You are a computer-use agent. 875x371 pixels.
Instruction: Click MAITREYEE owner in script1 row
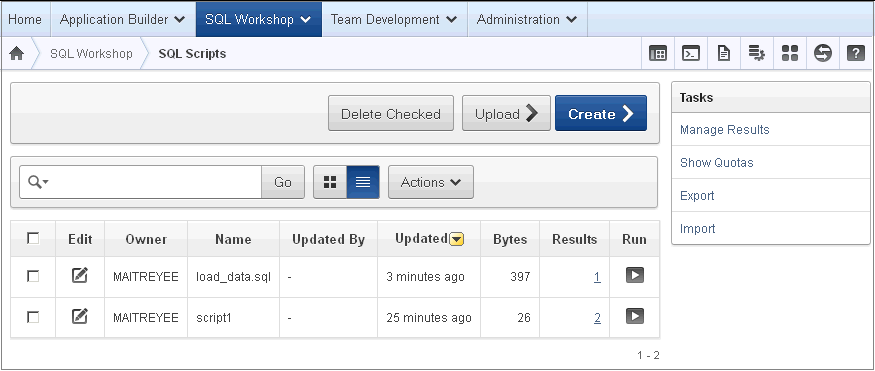[146, 318]
